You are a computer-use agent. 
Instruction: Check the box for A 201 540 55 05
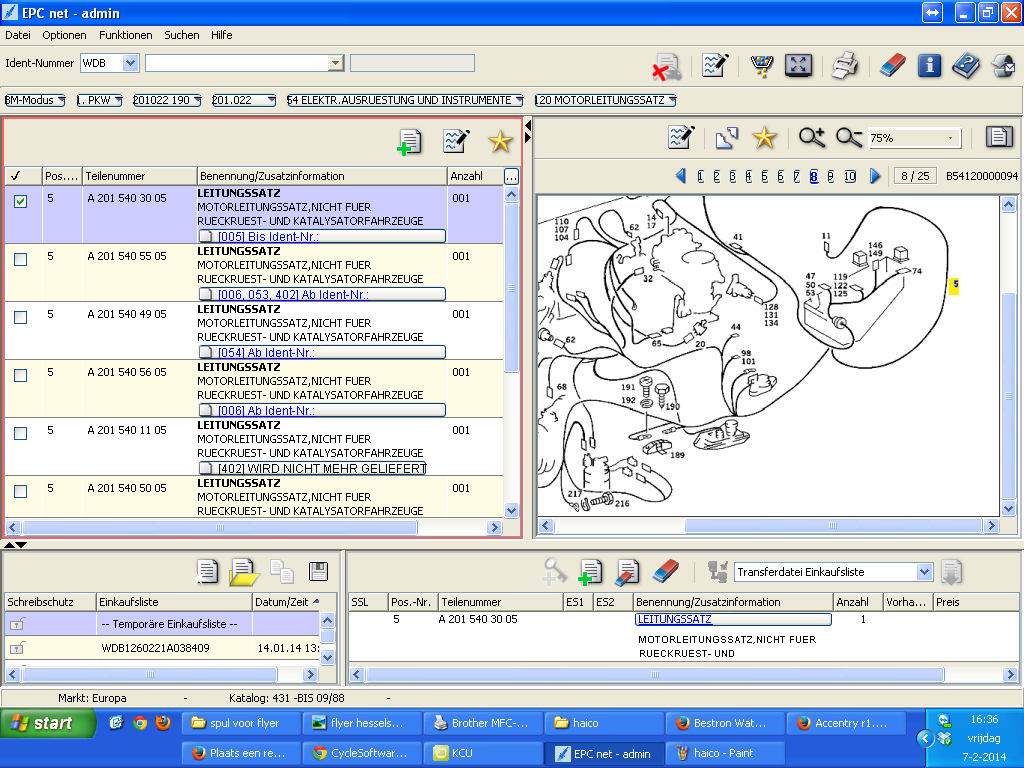point(21,259)
